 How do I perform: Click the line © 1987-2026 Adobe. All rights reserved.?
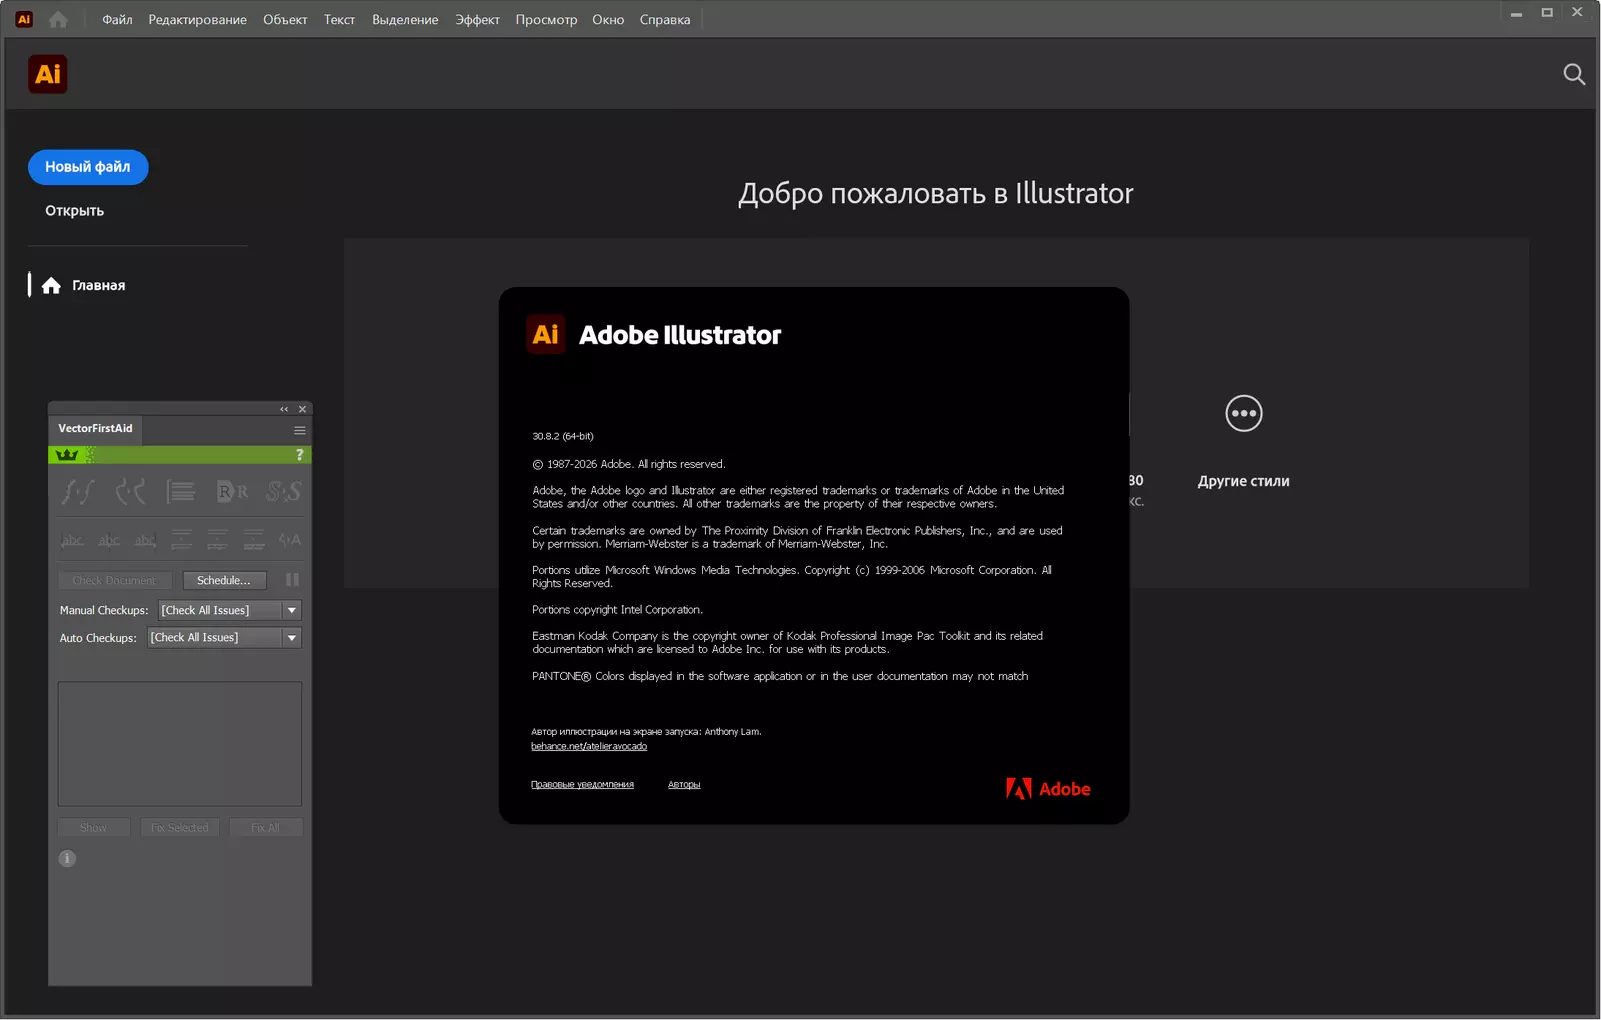tap(629, 464)
